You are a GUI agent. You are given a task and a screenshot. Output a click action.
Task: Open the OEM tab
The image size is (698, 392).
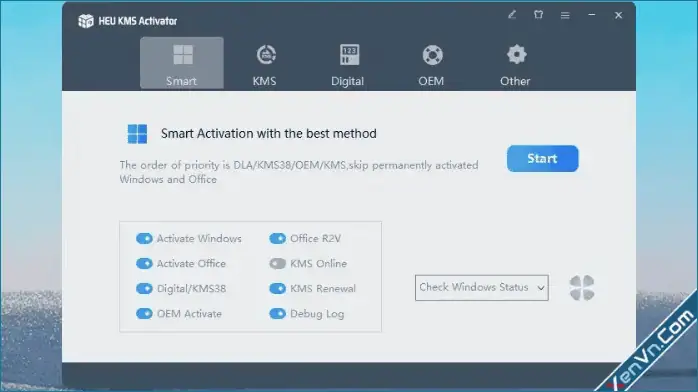click(x=431, y=65)
